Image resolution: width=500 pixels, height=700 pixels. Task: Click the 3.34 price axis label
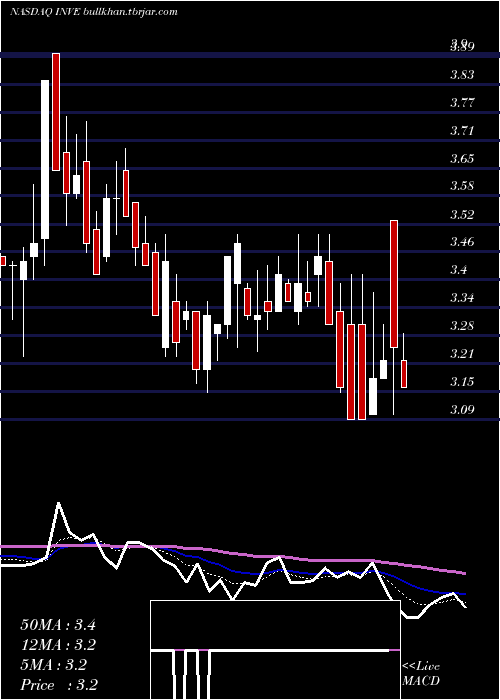click(x=462, y=298)
